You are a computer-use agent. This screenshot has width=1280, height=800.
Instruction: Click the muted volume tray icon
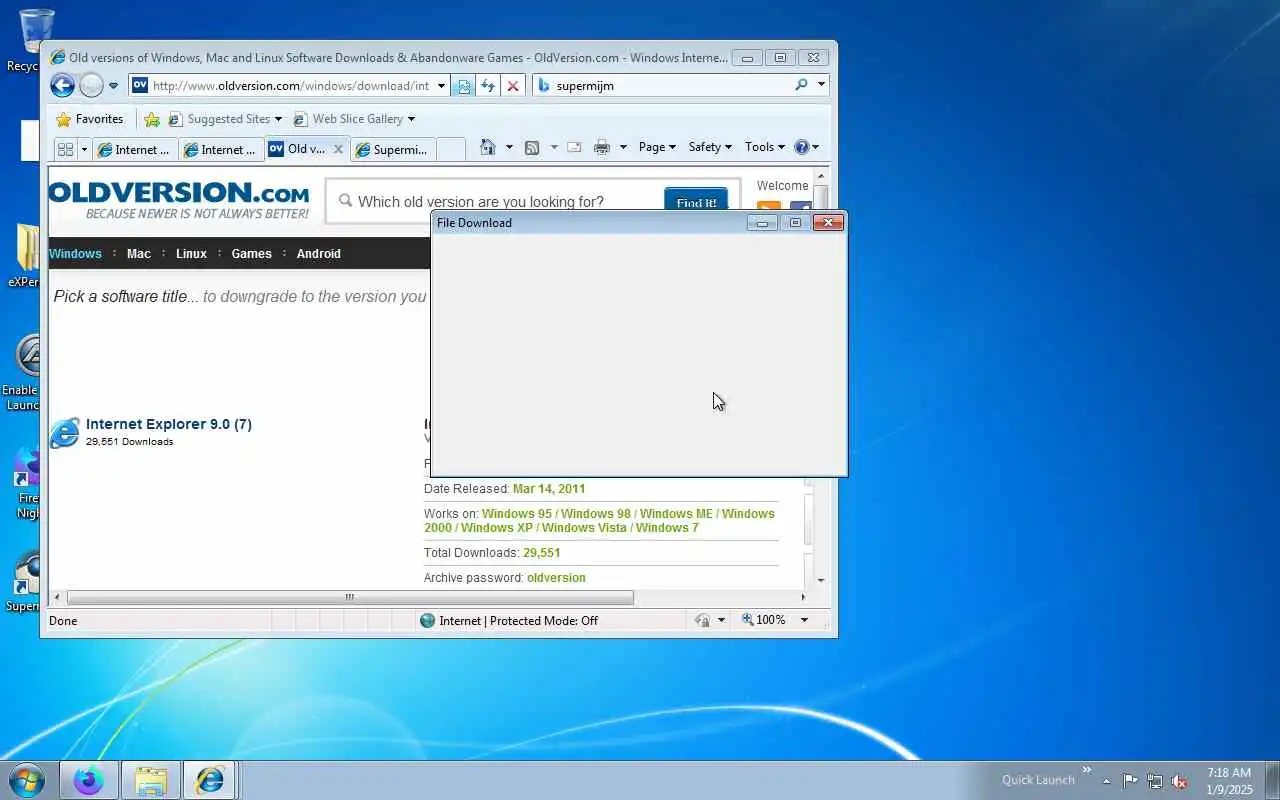point(1179,781)
